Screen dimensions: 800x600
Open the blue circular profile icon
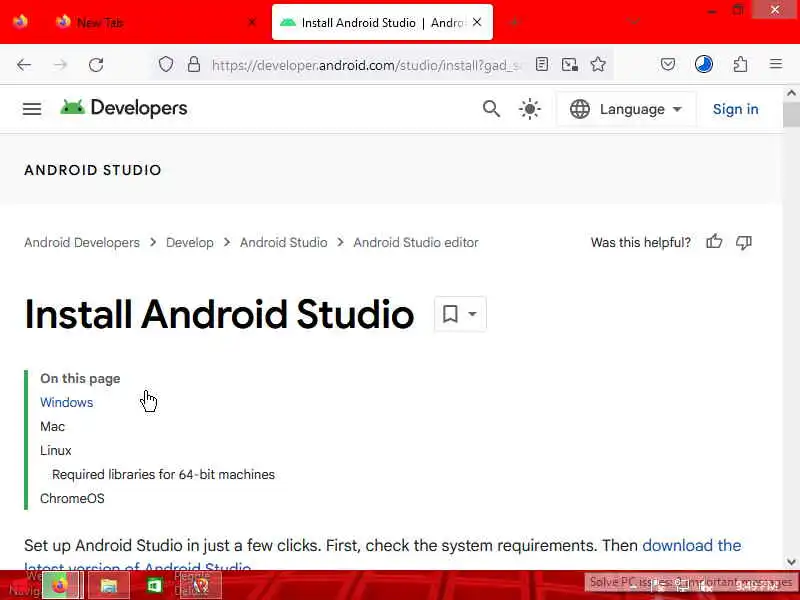[704, 64]
